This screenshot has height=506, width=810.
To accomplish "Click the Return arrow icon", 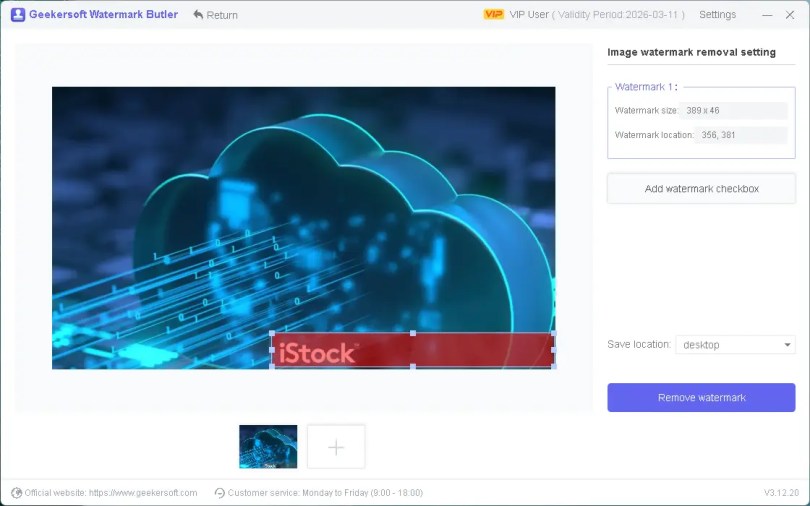I will pos(198,14).
